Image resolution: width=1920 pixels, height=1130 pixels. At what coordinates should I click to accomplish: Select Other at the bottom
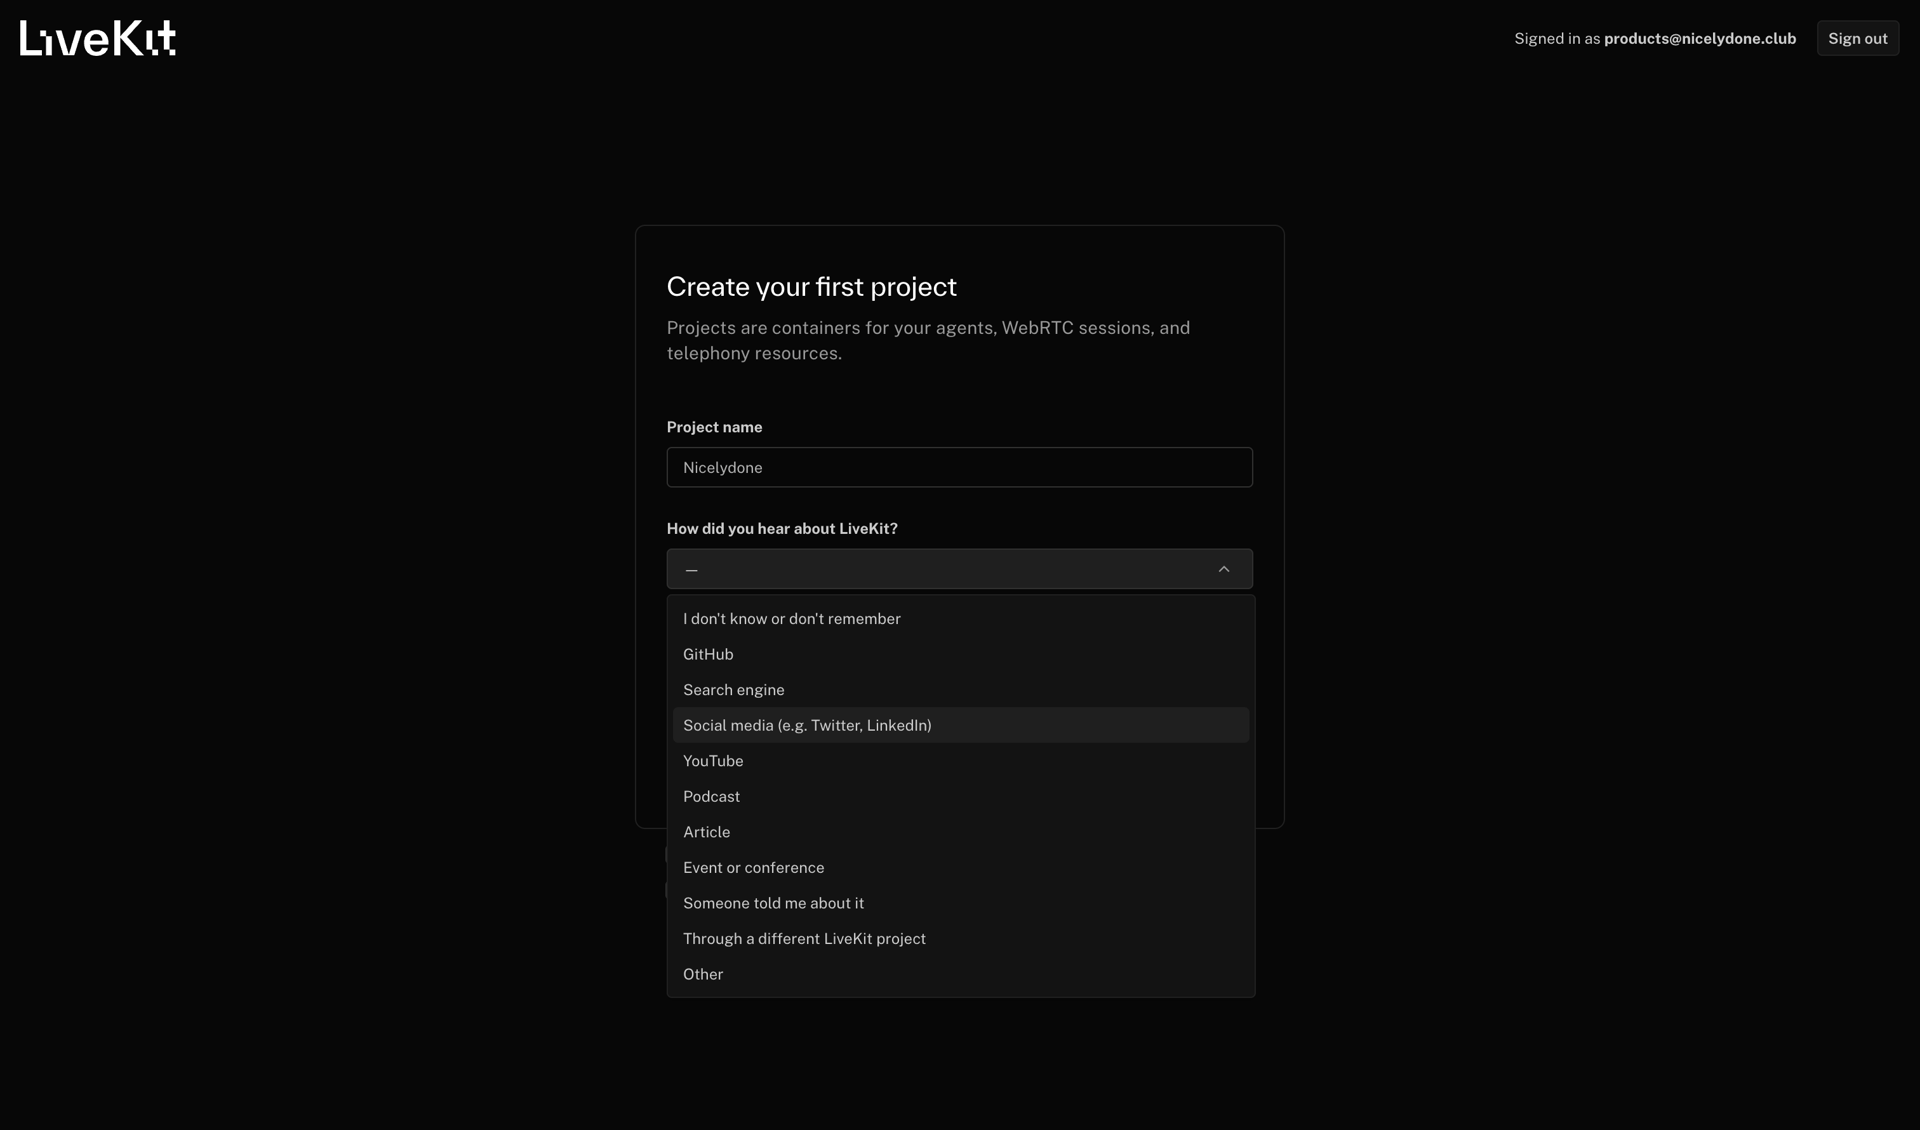click(703, 974)
